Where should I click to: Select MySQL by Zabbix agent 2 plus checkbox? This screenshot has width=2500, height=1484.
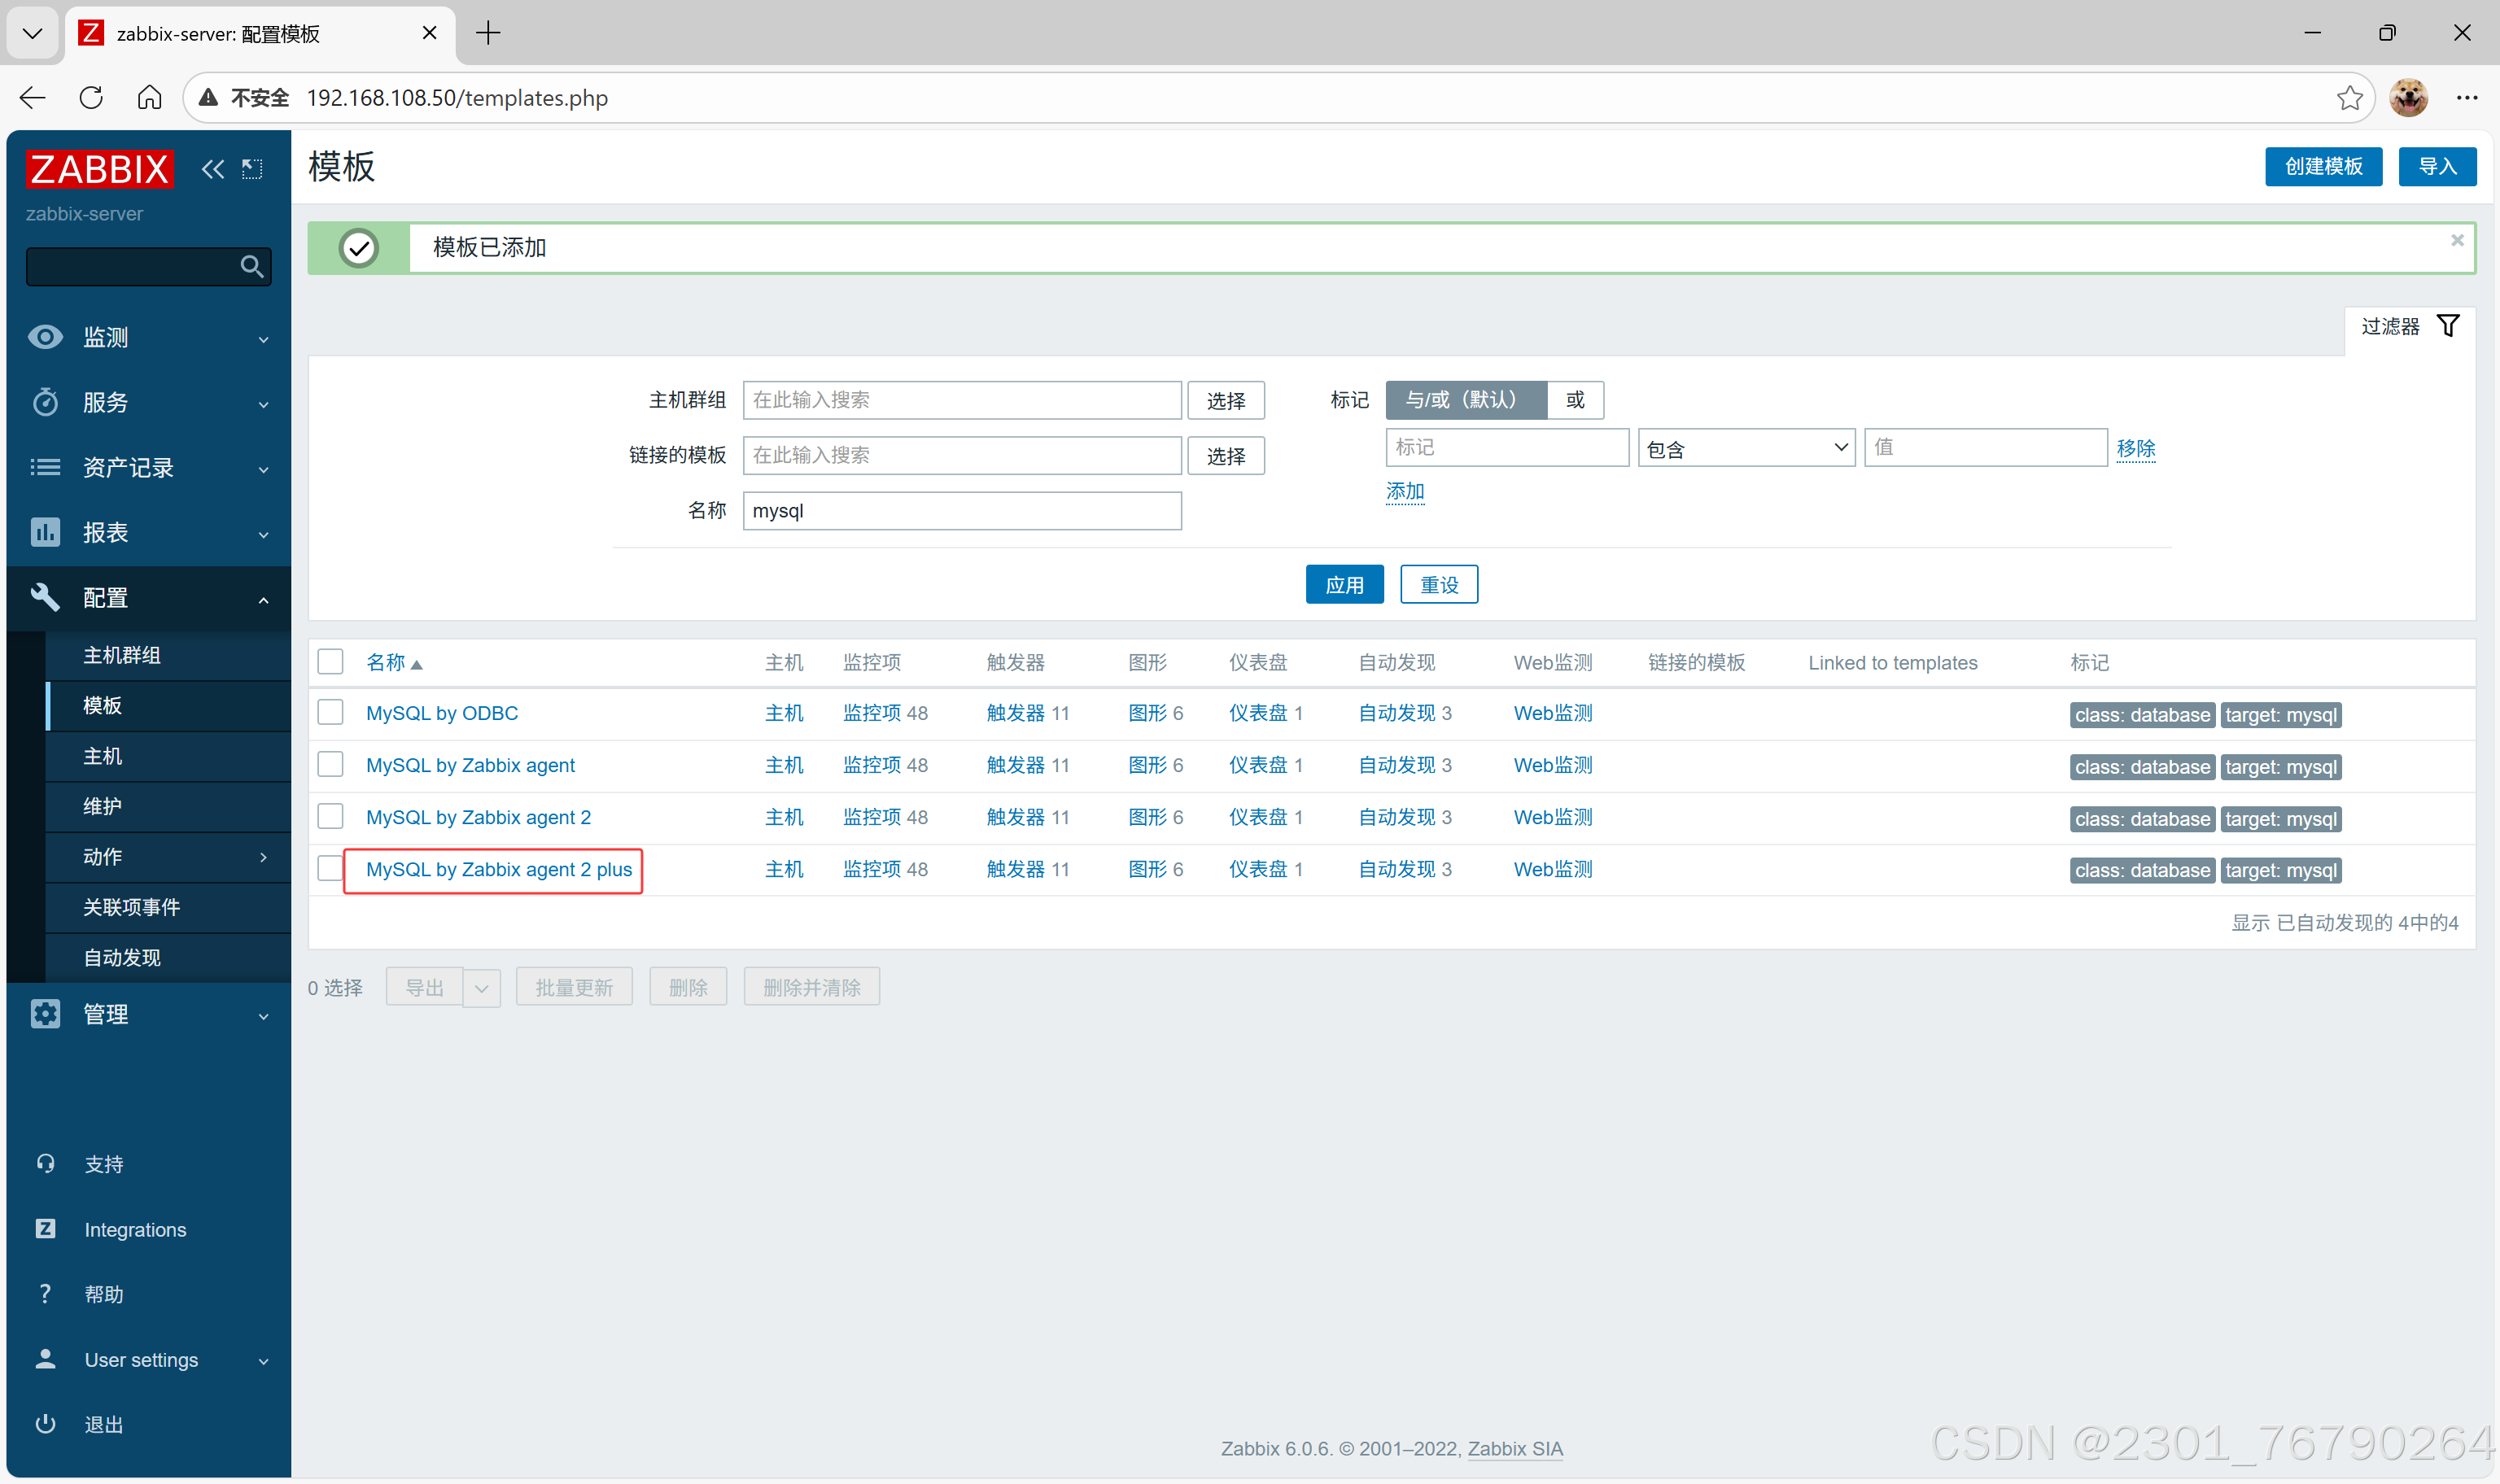pos(330,868)
